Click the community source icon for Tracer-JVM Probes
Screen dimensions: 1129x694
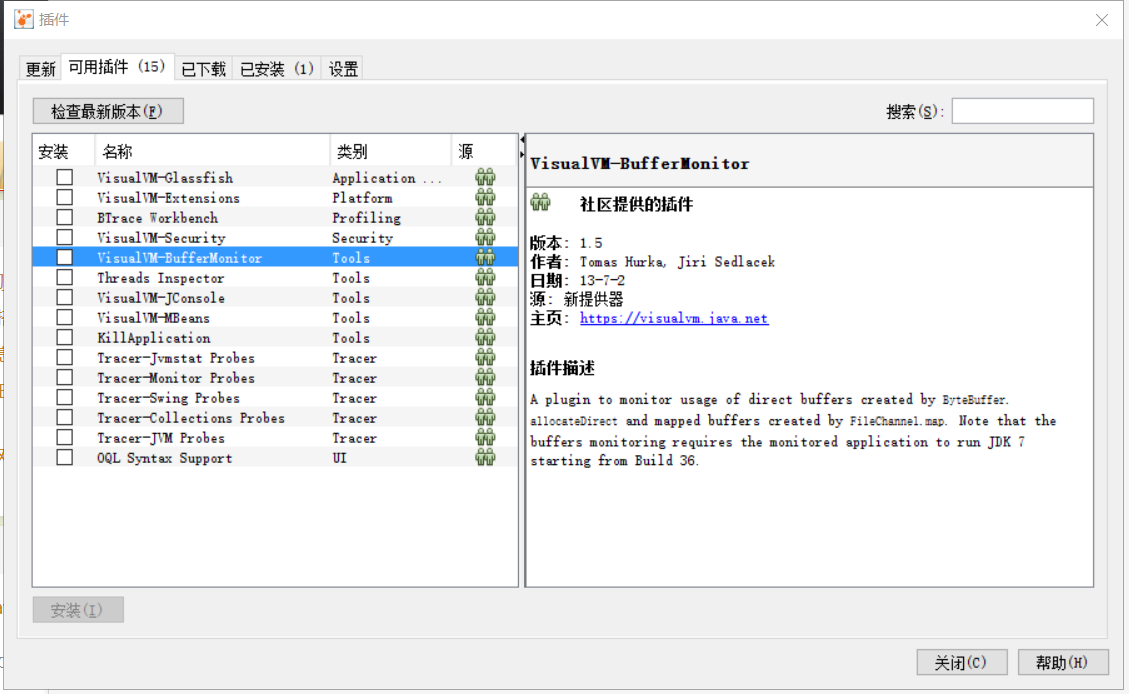pos(485,438)
